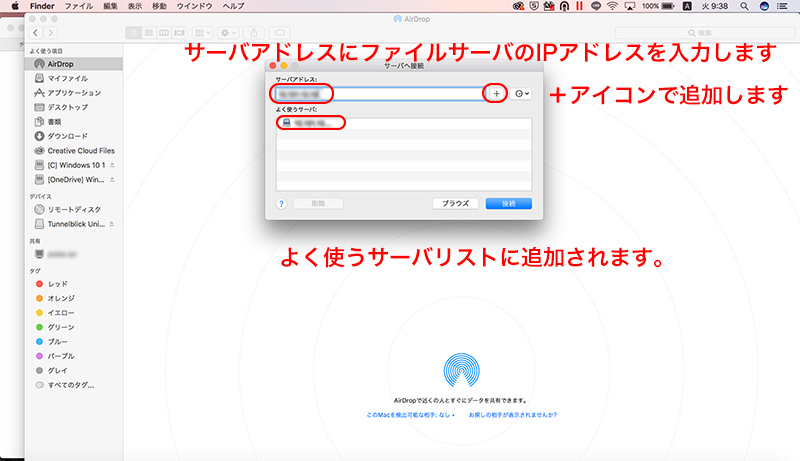Select リモートディスク in sidebar

click(74, 210)
